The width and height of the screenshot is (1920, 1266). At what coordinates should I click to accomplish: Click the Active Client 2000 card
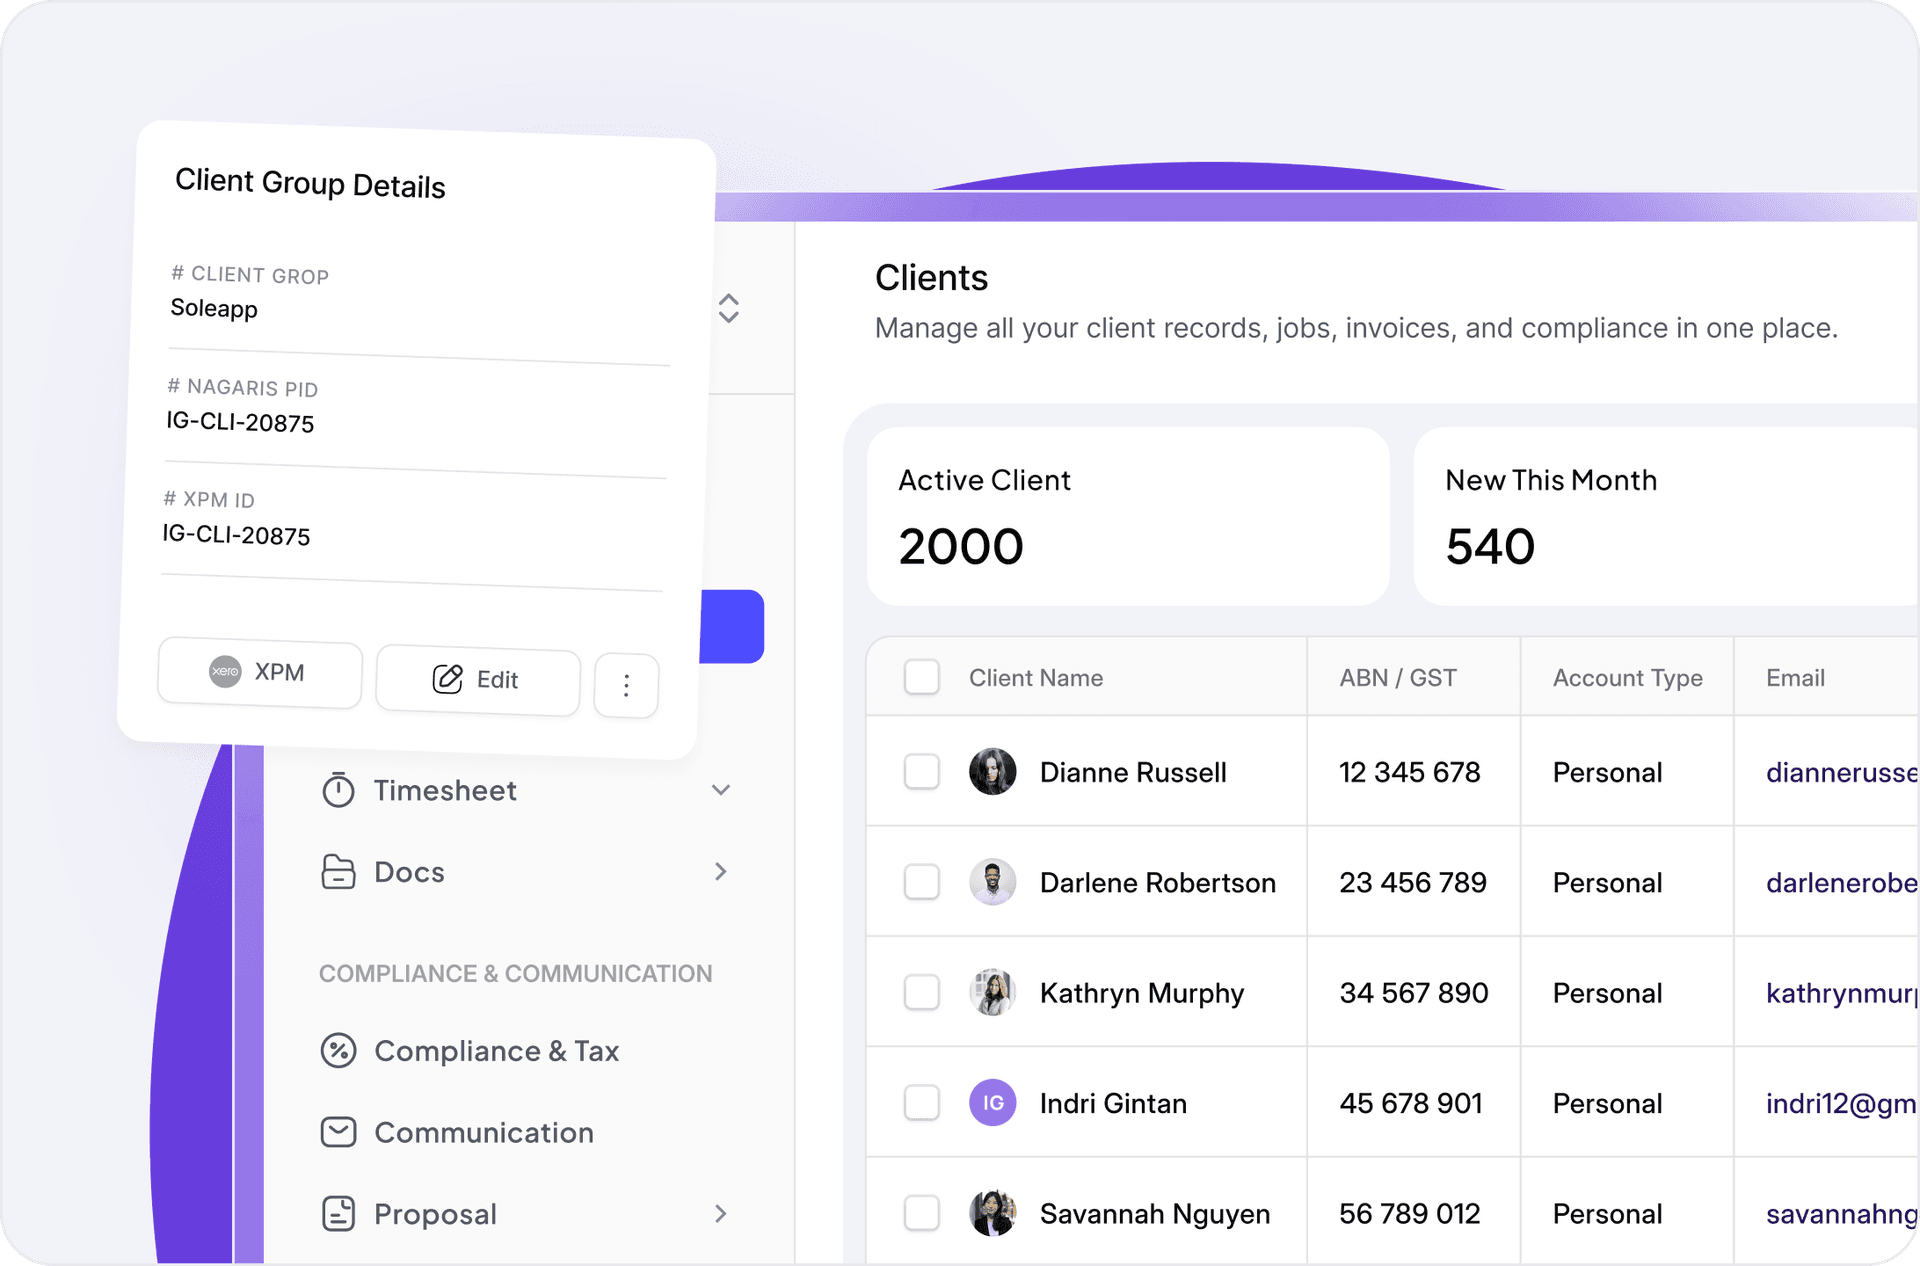tap(1128, 516)
